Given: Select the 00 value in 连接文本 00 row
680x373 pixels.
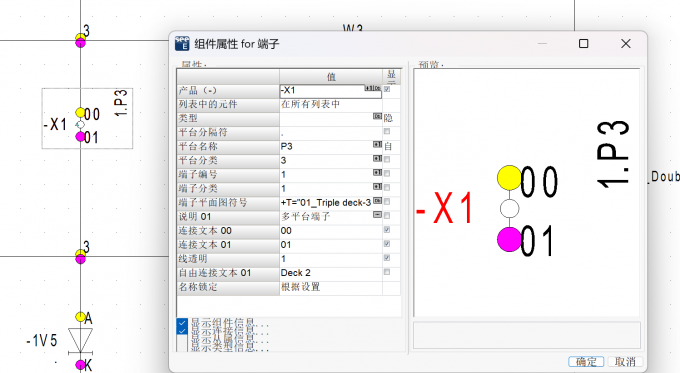Looking at the screenshot, I should tap(331, 231).
